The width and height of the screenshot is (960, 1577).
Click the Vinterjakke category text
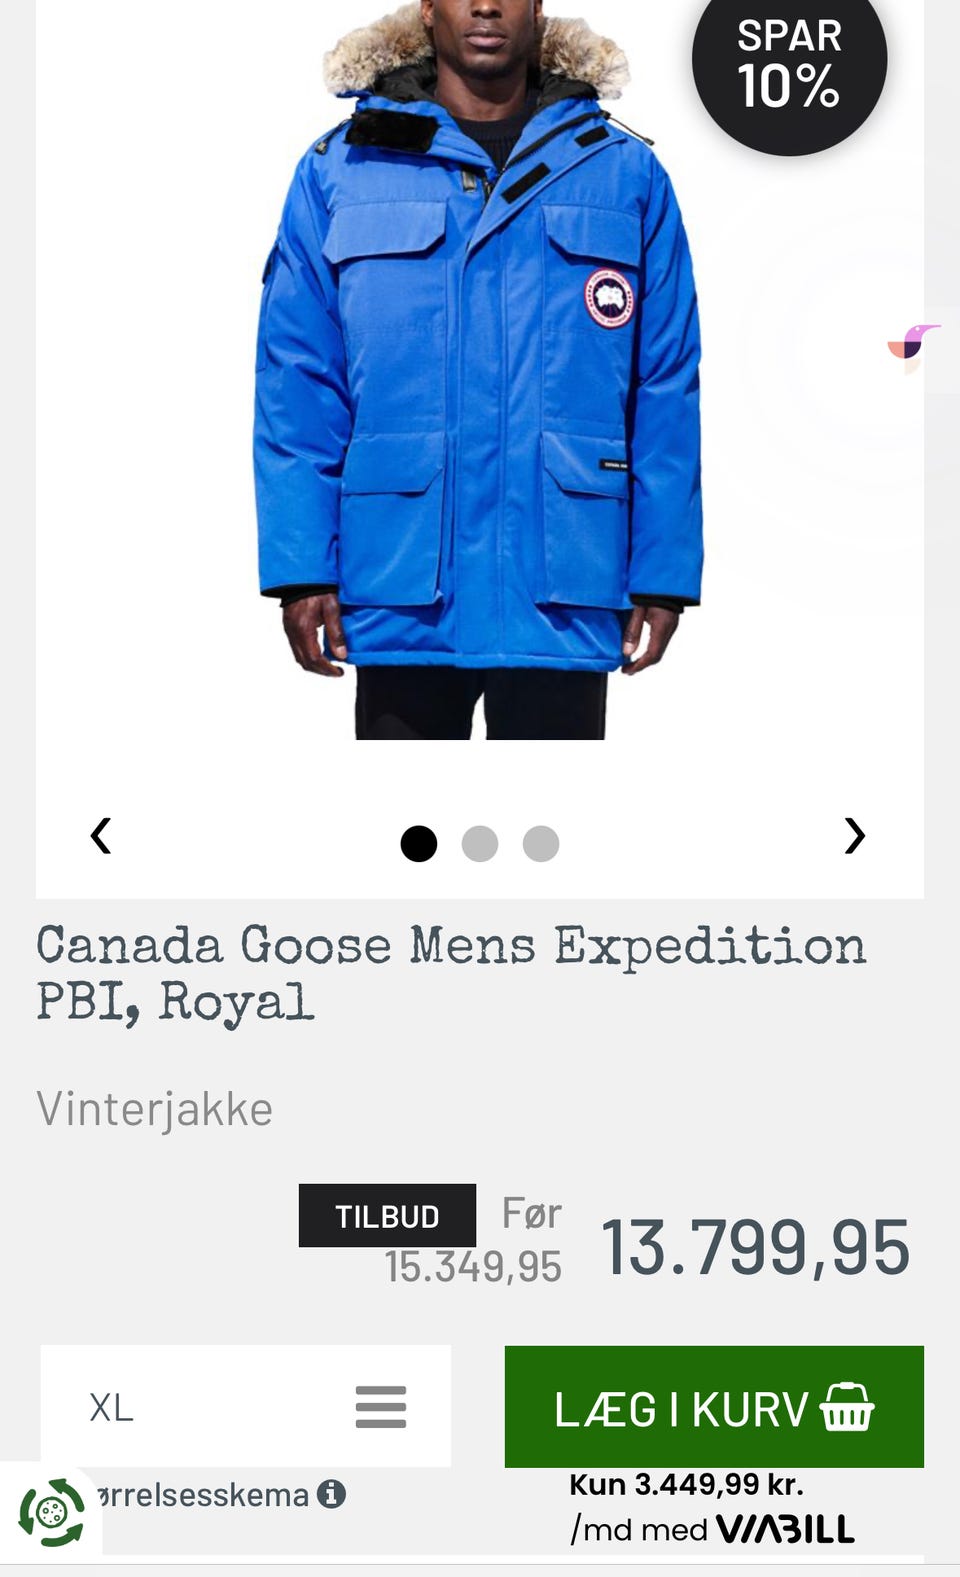pos(155,1109)
